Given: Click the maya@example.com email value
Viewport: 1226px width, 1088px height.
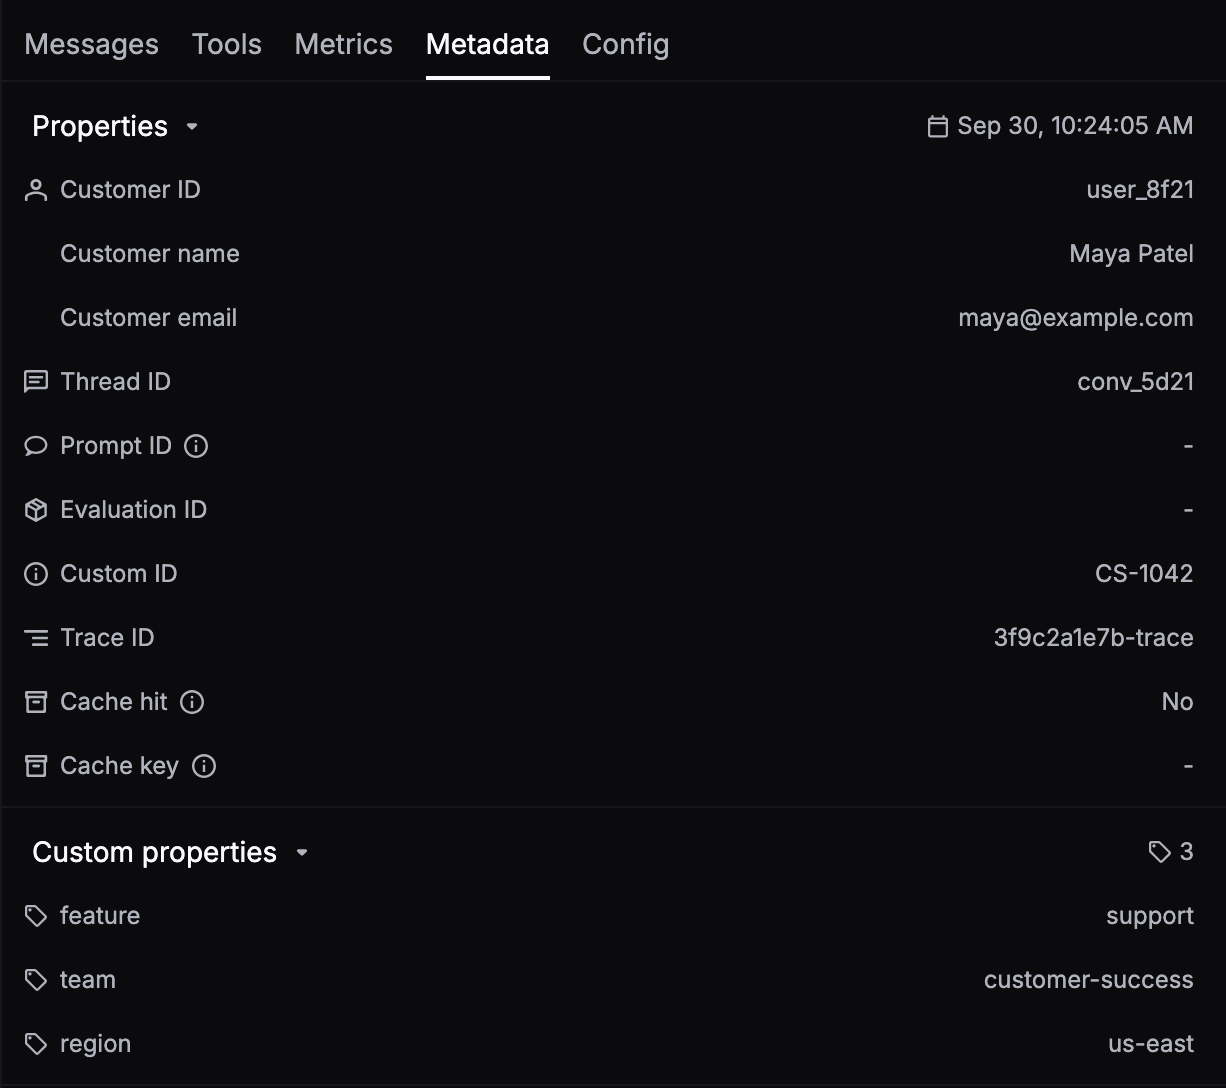Looking at the screenshot, I should (1076, 318).
